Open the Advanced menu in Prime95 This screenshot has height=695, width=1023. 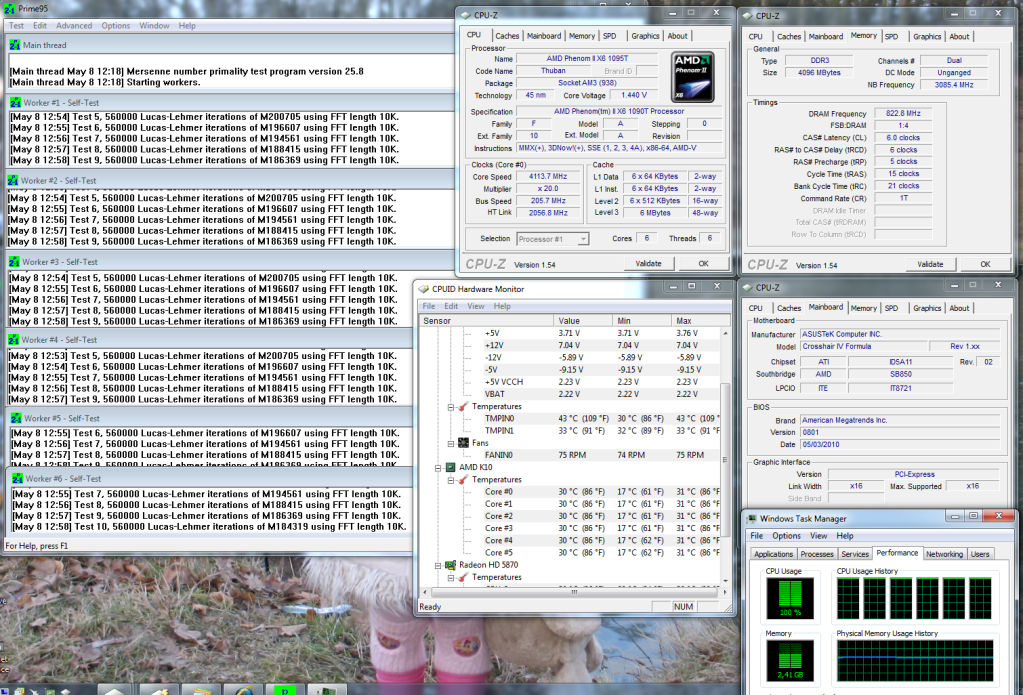[x=74, y=25]
